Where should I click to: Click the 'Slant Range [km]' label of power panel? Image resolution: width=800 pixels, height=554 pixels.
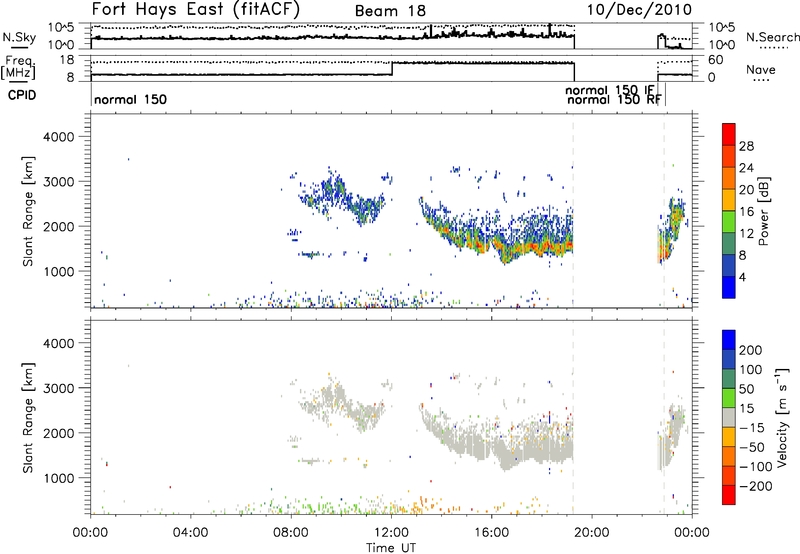(x=28, y=211)
